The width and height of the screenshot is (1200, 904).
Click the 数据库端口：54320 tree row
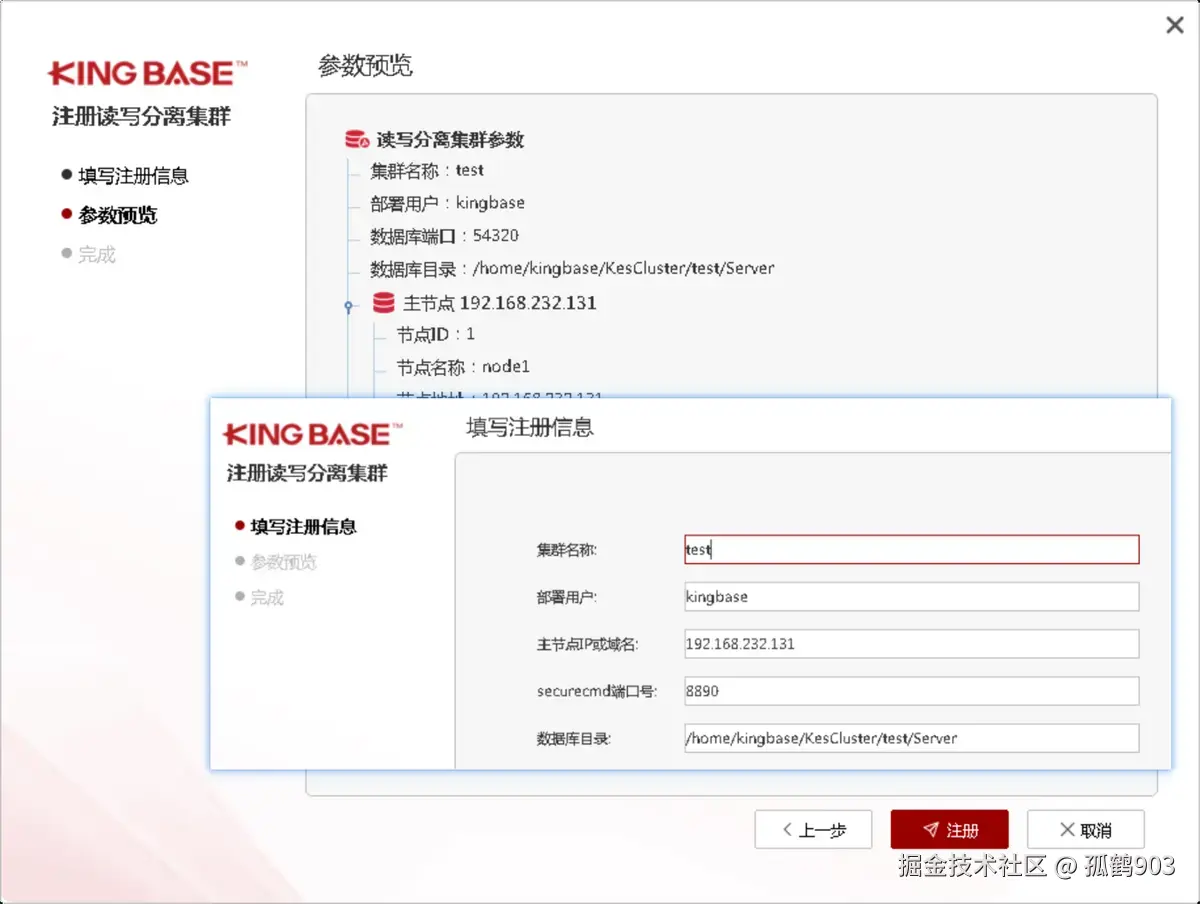click(x=444, y=236)
